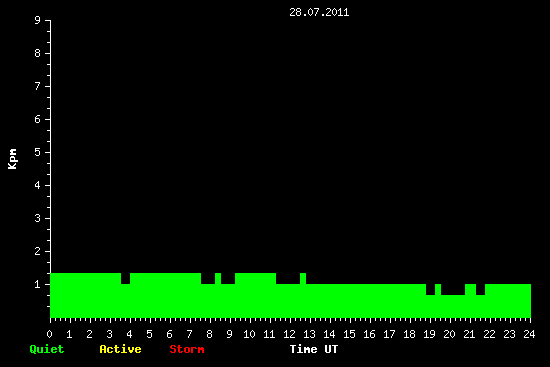Click the hour 19 tick label

pyautogui.click(x=429, y=334)
